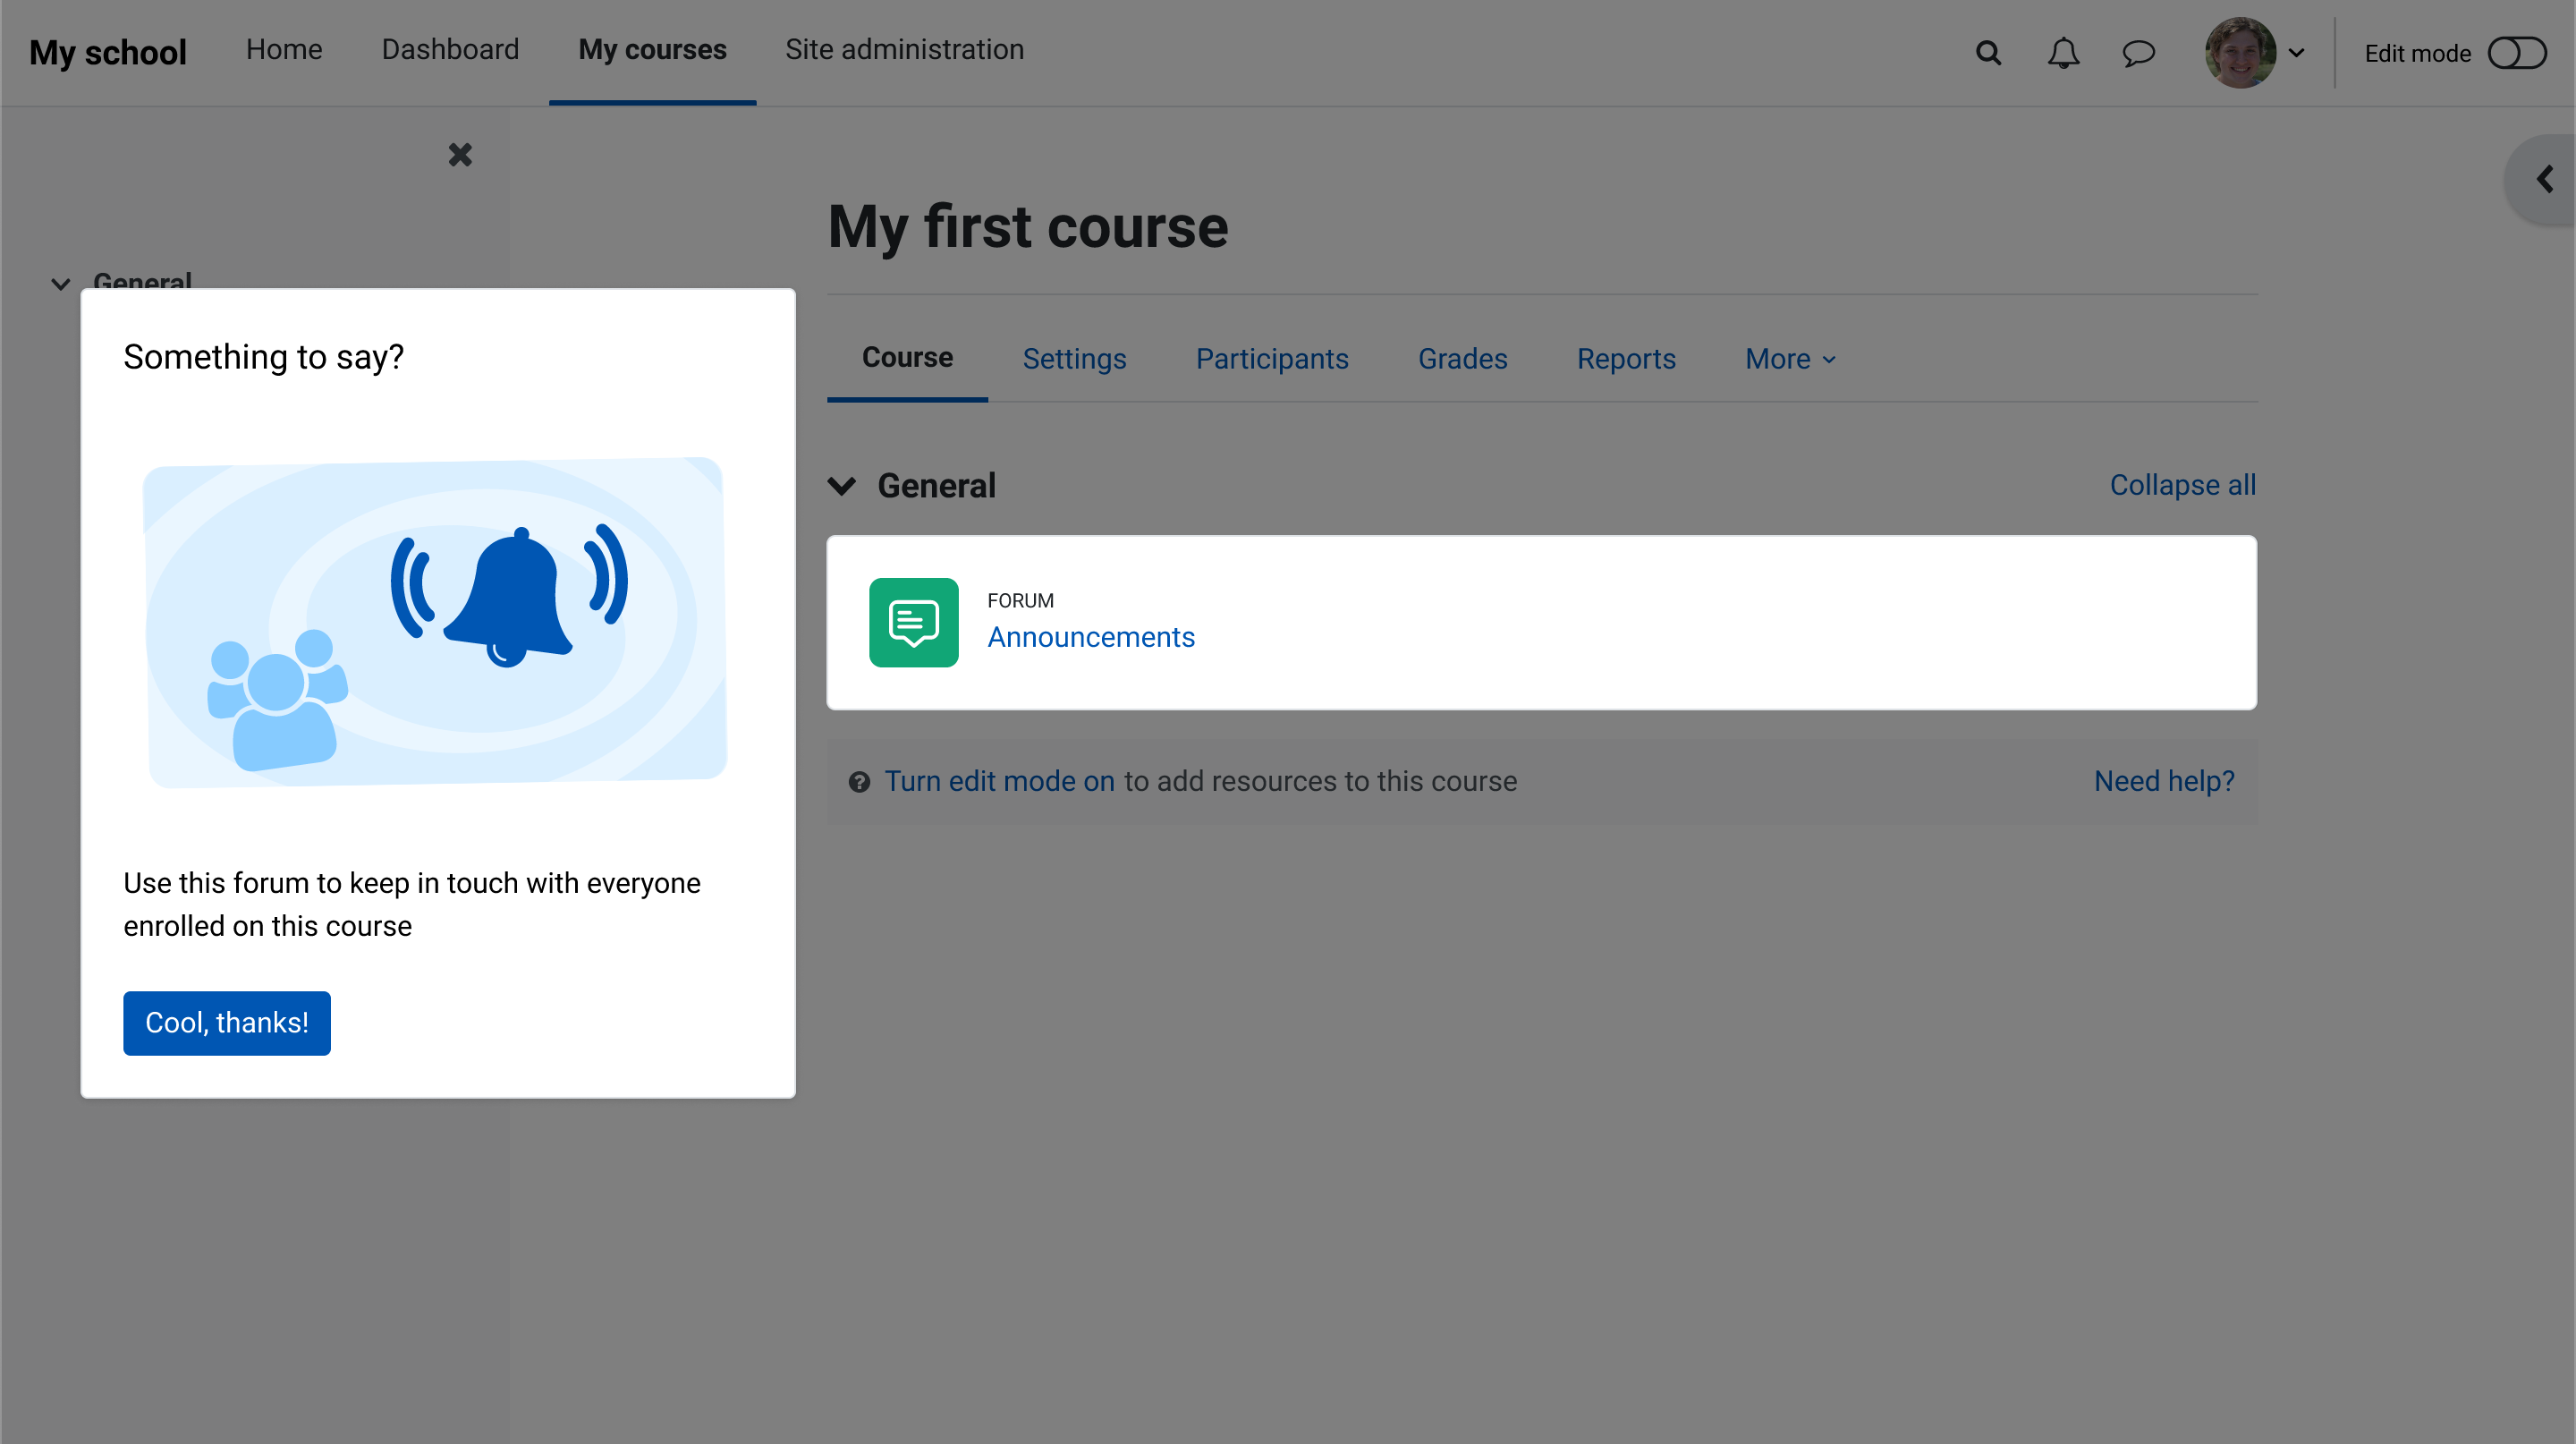Click the green forum activity icon
Image resolution: width=2576 pixels, height=1444 pixels.
(913, 622)
